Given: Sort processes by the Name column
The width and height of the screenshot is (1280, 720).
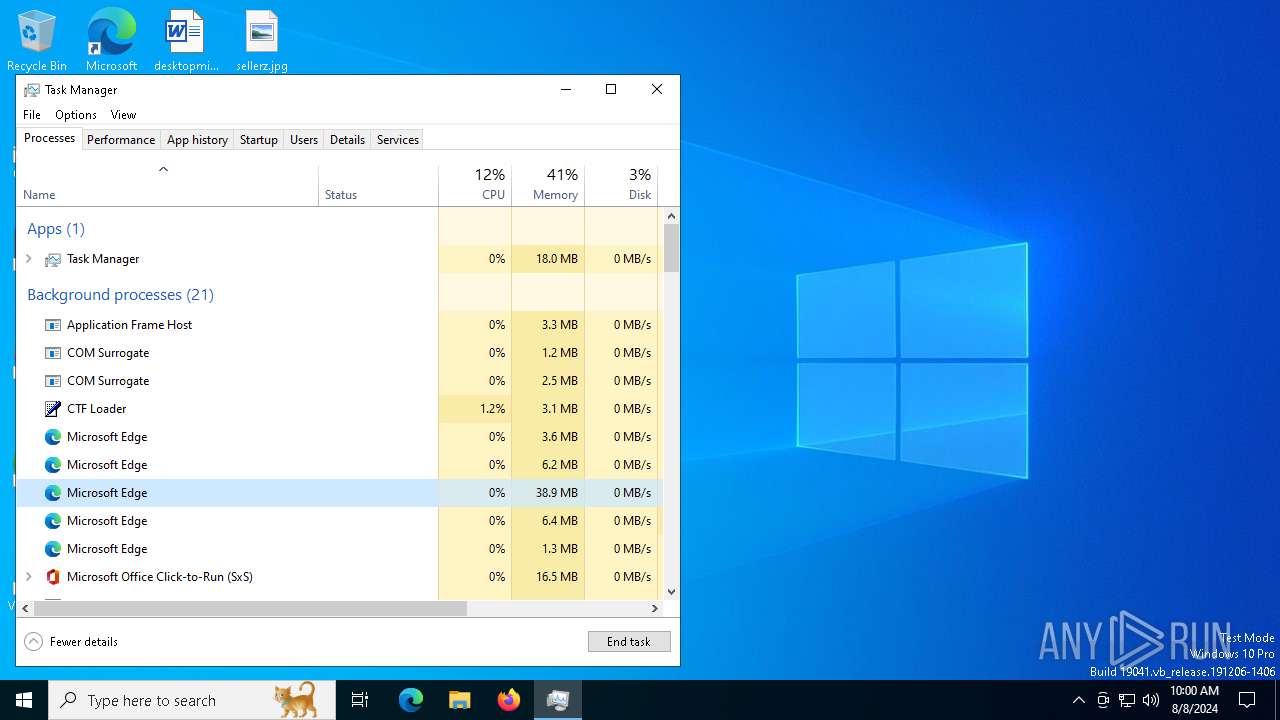Looking at the screenshot, I should coord(168,185).
